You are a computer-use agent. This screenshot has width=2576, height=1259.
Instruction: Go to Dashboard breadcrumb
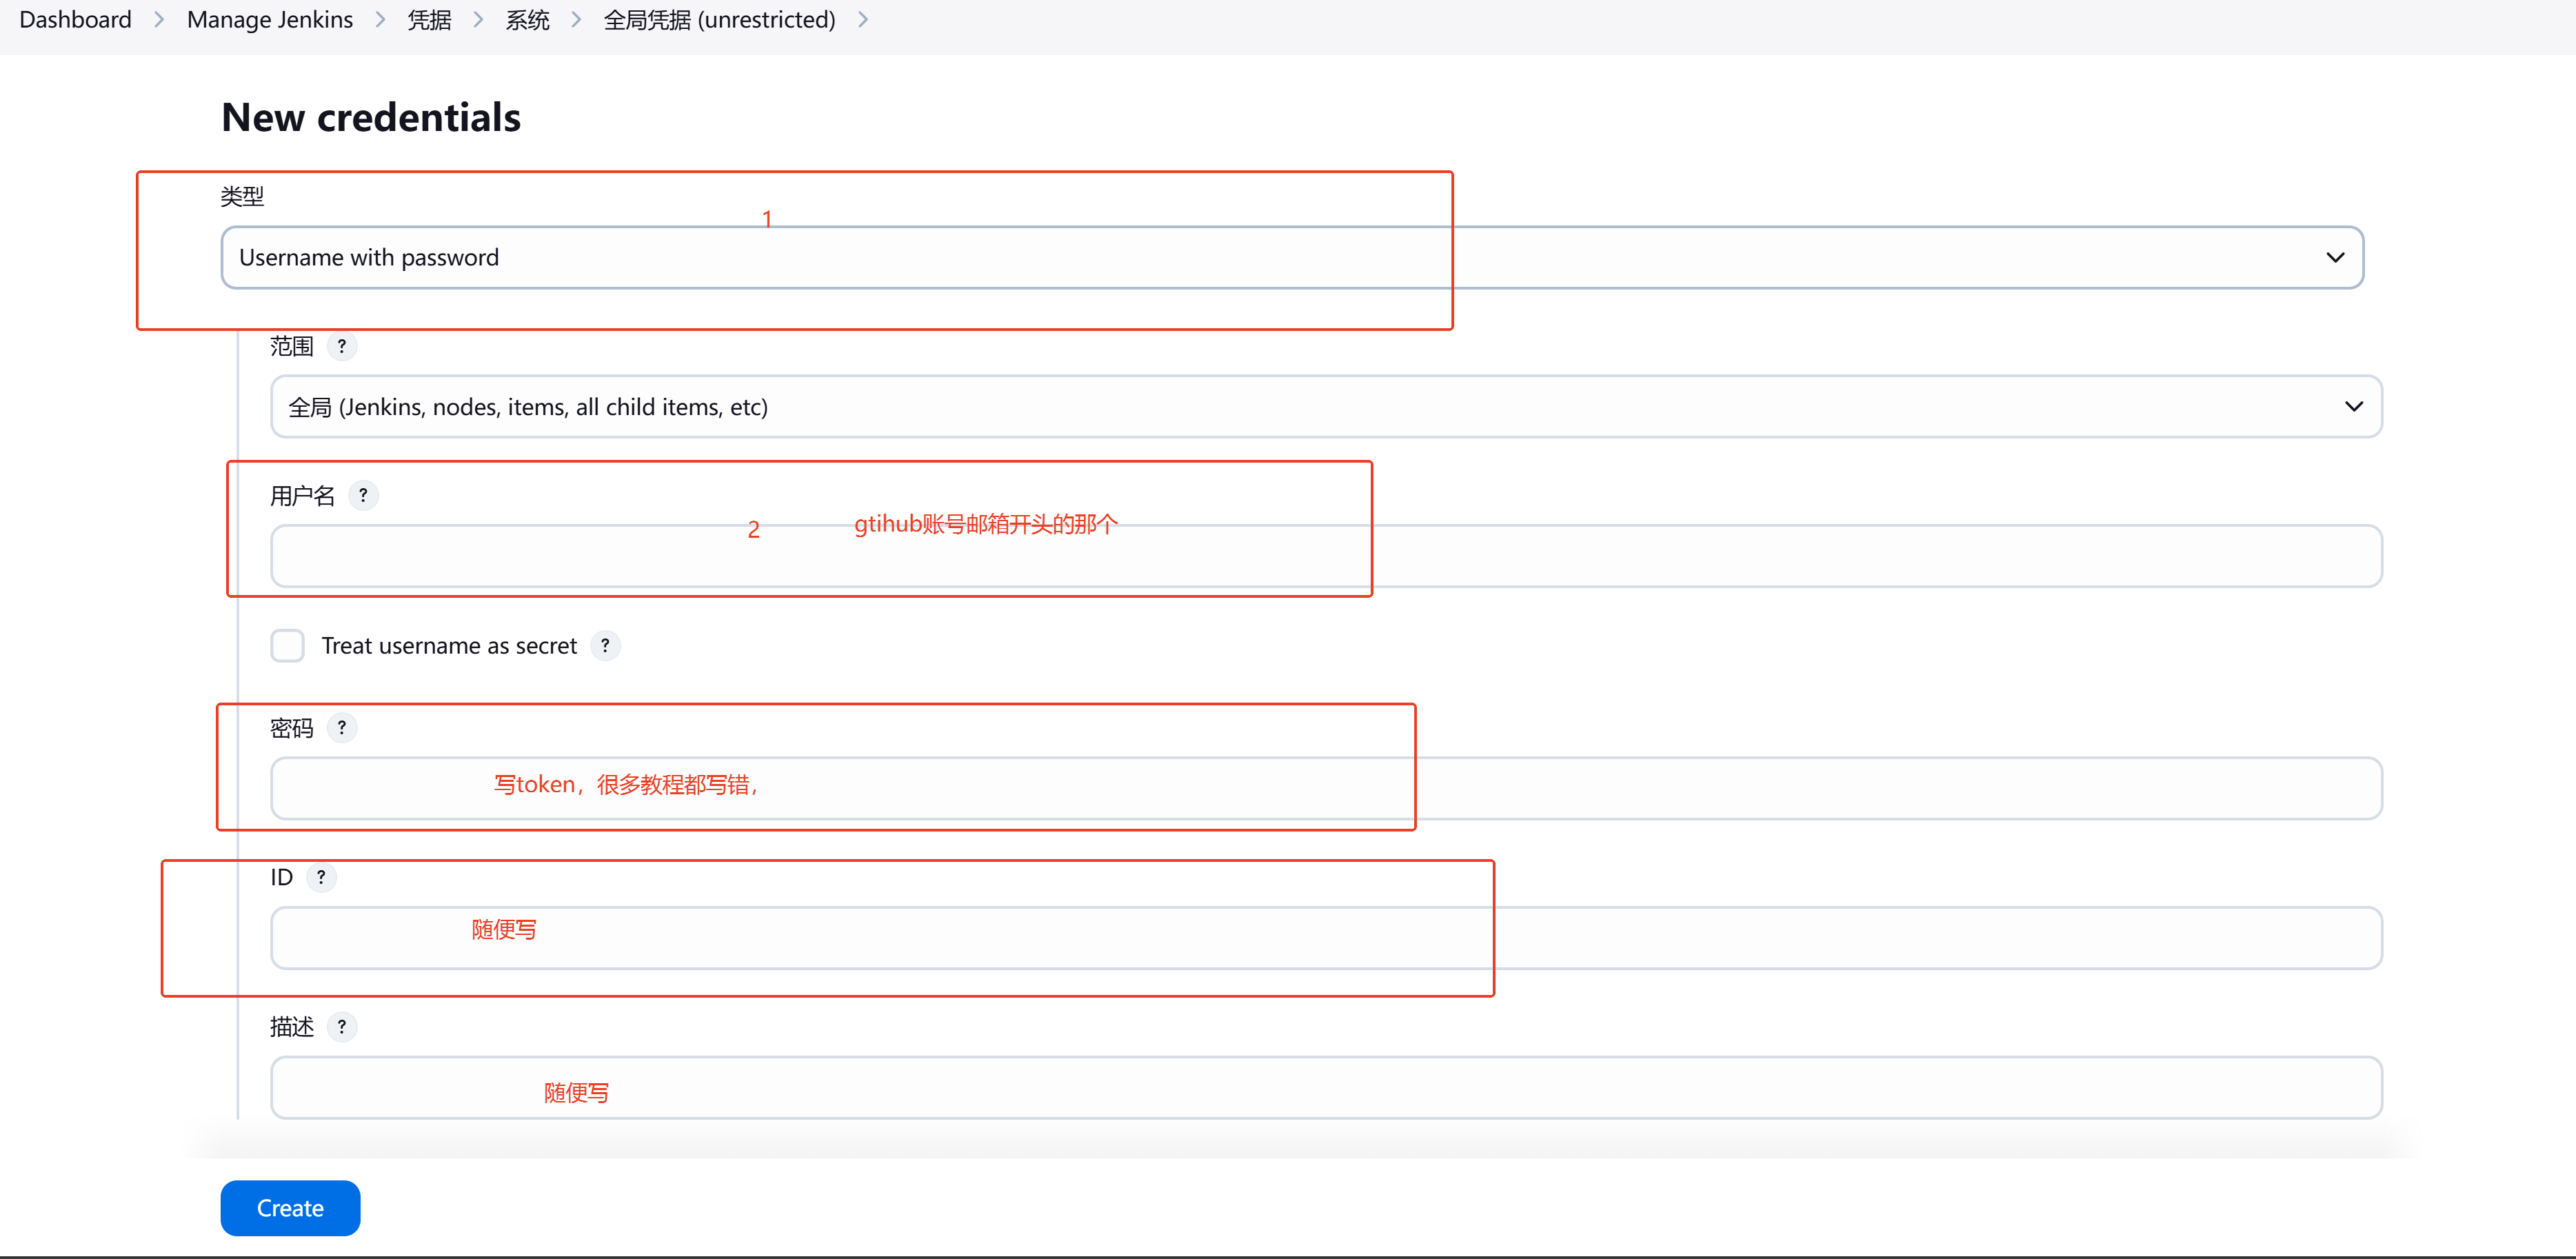click(75, 20)
